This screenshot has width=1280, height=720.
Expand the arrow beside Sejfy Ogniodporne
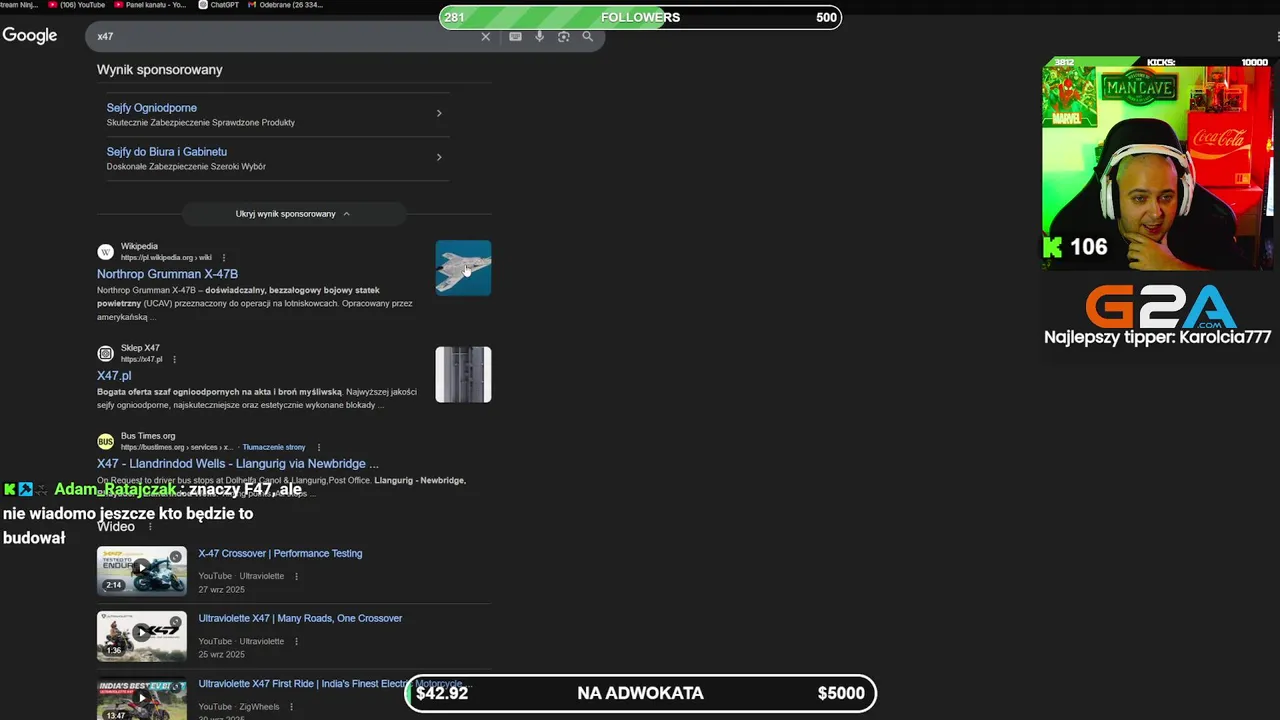pyautogui.click(x=438, y=113)
